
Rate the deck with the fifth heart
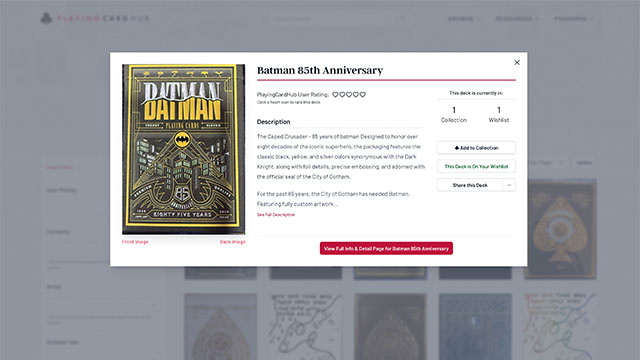[x=362, y=94]
